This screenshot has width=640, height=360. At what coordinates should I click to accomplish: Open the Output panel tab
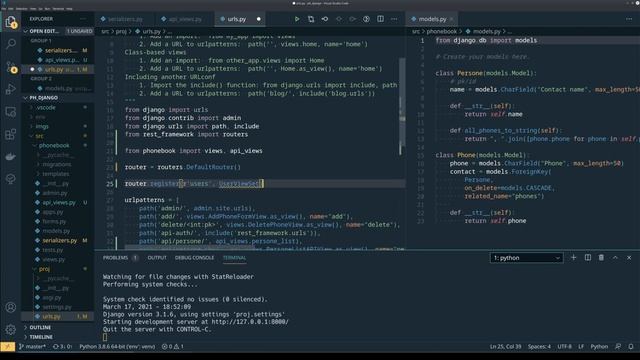(157, 258)
